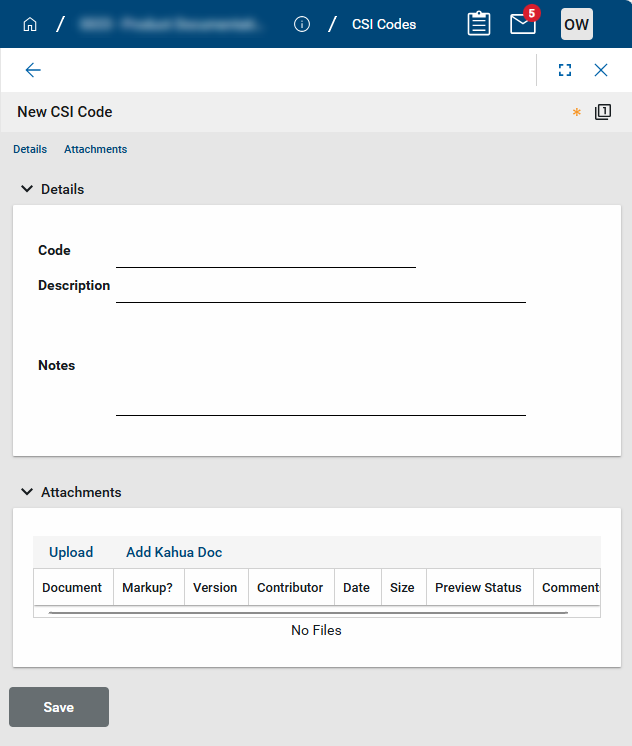
Task: Click the back arrow icon
Action: 33,70
